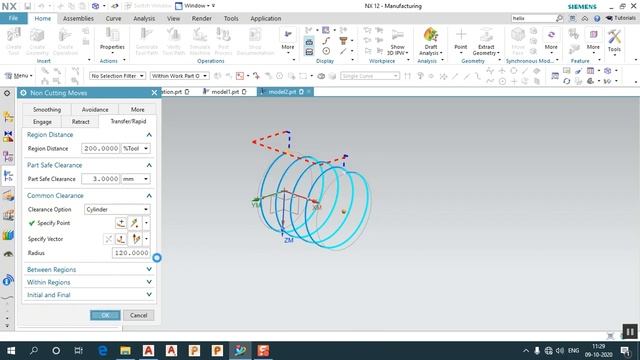This screenshot has height=360, width=640.
Task: Open Specify Vector options dropdown arrow
Action: tap(146, 239)
